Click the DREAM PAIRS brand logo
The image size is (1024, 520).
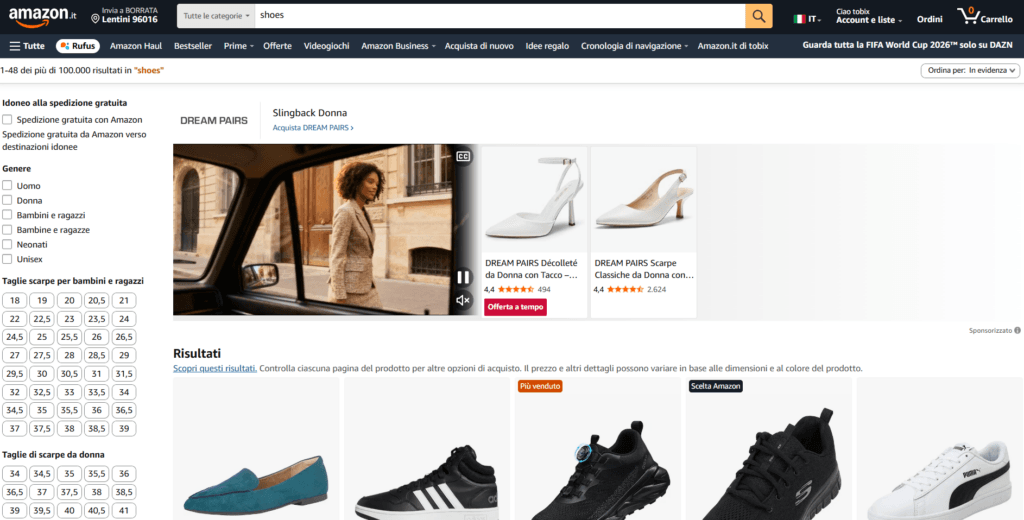tap(214, 121)
